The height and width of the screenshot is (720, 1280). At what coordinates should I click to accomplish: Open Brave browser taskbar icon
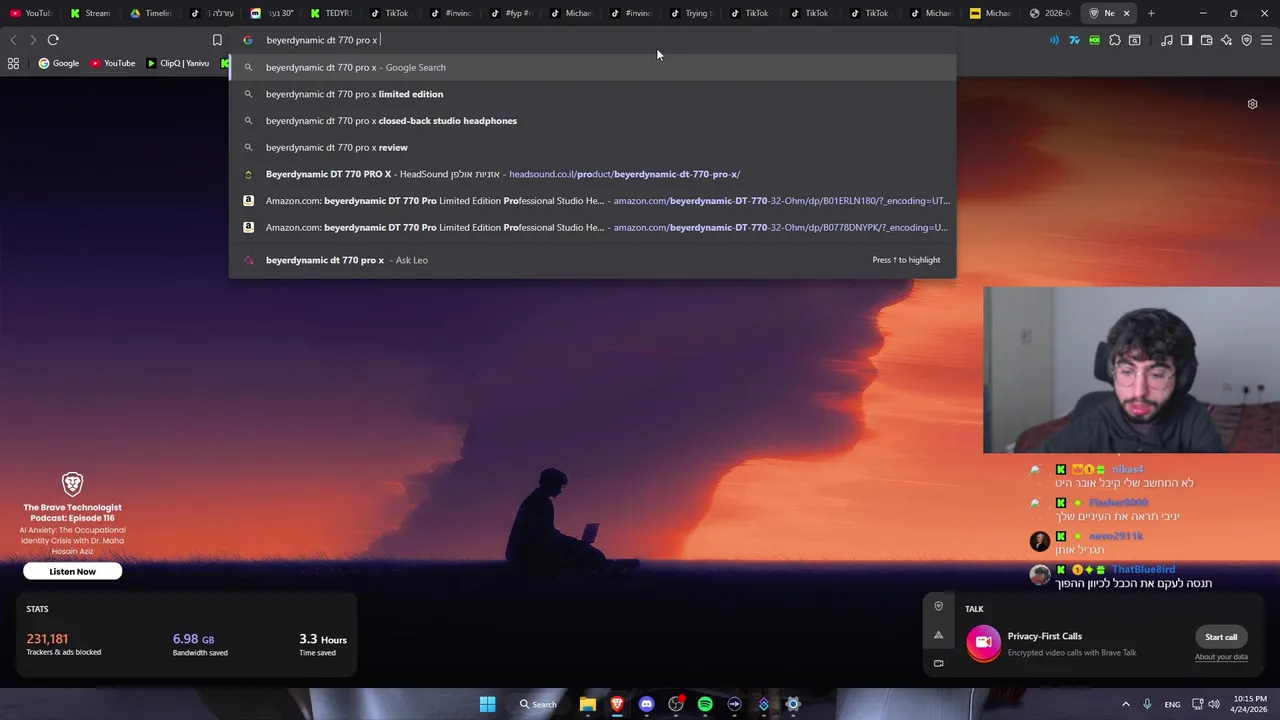click(617, 704)
